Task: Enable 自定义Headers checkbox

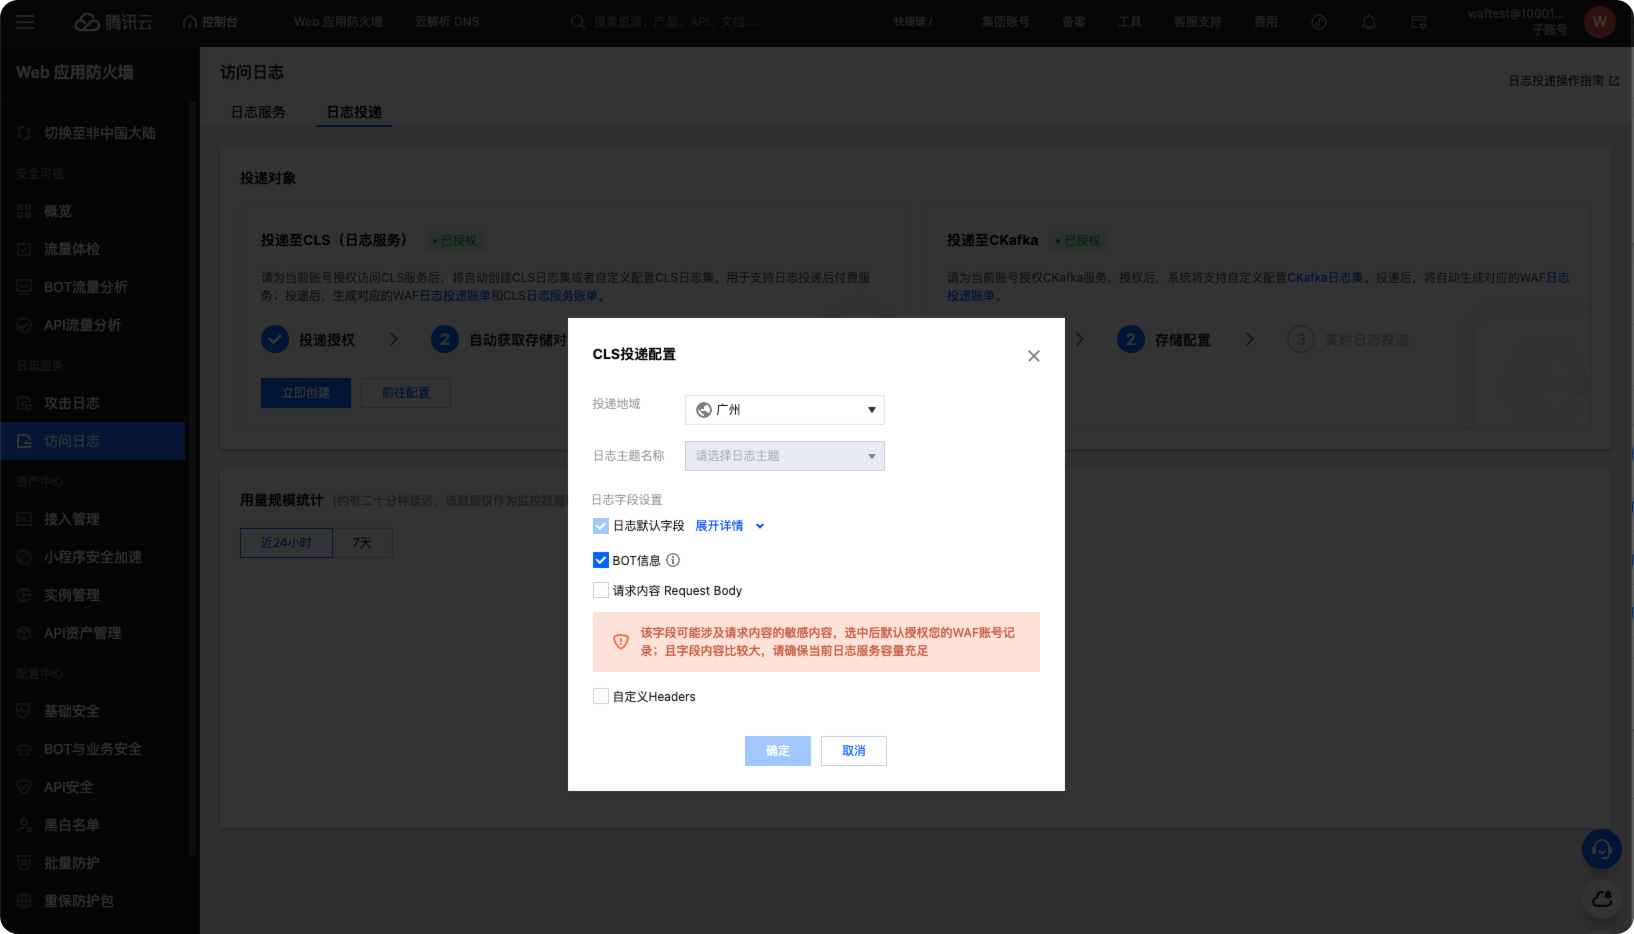Action: (601, 696)
